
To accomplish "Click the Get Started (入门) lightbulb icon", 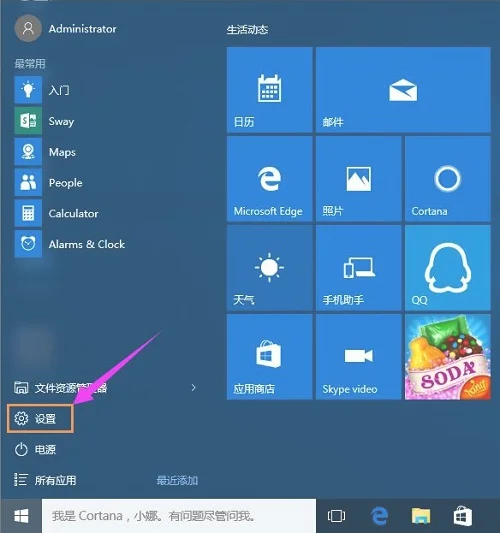I will [x=28, y=90].
